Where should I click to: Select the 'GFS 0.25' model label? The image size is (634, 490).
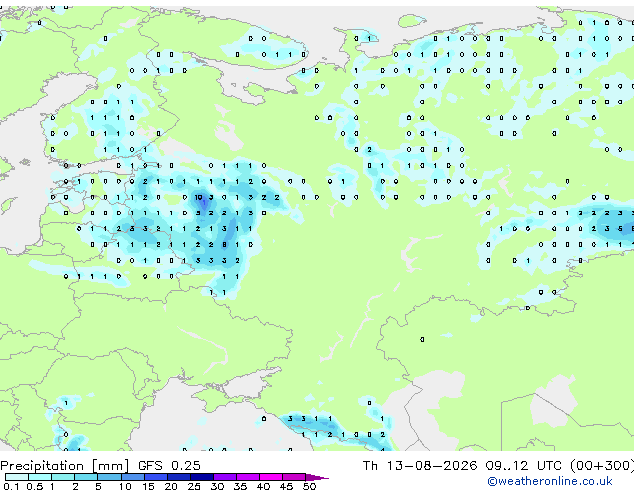[169, 465]
